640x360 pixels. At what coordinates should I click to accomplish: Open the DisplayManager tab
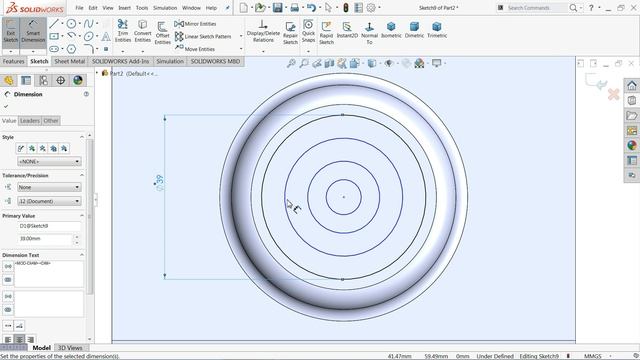(x=78, y=80)
